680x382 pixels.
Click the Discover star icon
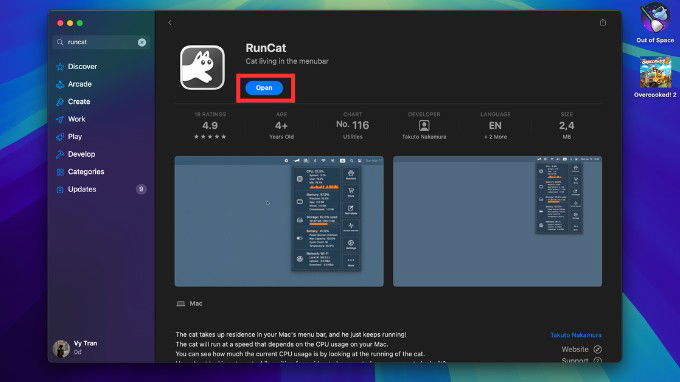coord(60,67)
